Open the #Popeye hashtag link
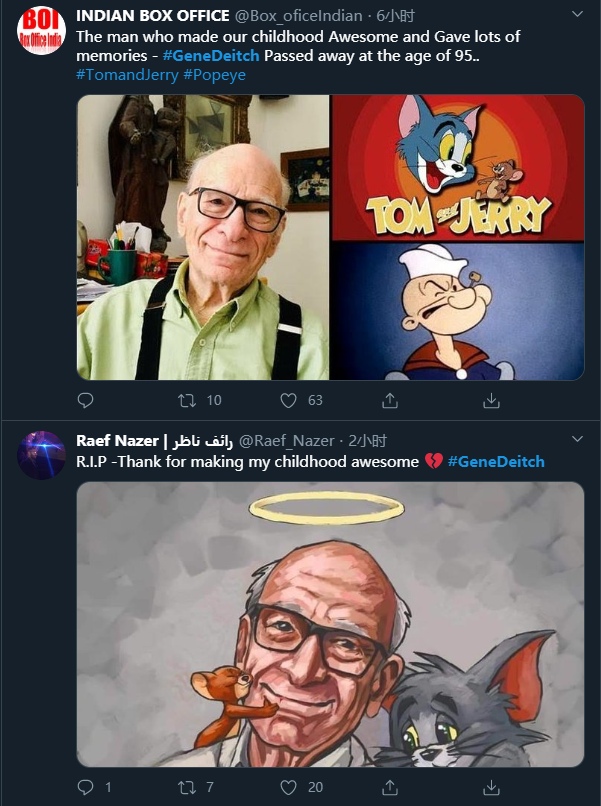This screenshot has height=806, width=601. coord(215,75)
